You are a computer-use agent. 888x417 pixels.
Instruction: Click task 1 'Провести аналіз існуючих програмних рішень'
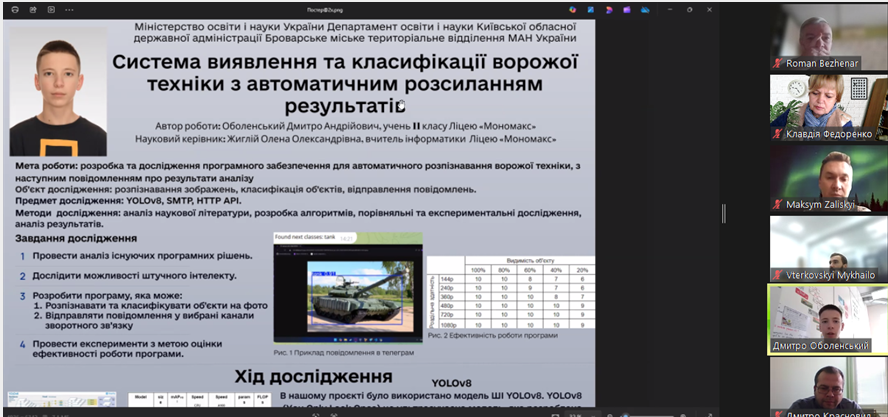[x=142, y=256]
